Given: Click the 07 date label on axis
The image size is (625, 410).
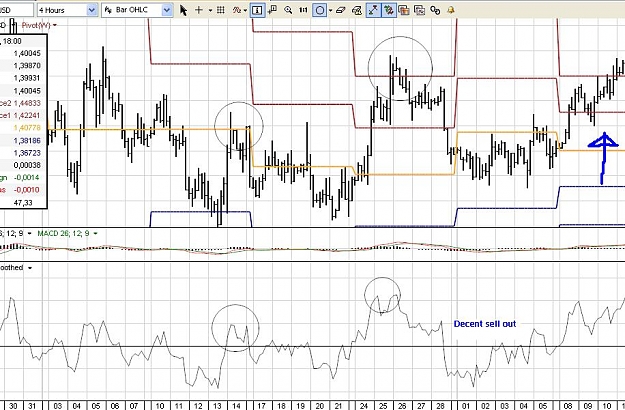Looking at the screenshot, I should tap(134, 406).
